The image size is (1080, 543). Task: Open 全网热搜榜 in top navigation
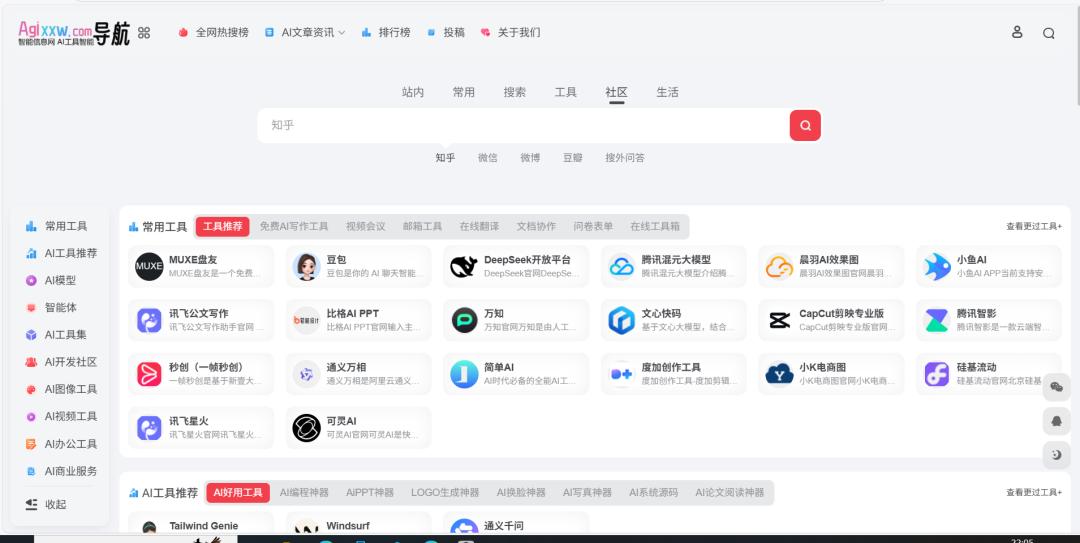[213, 32]
